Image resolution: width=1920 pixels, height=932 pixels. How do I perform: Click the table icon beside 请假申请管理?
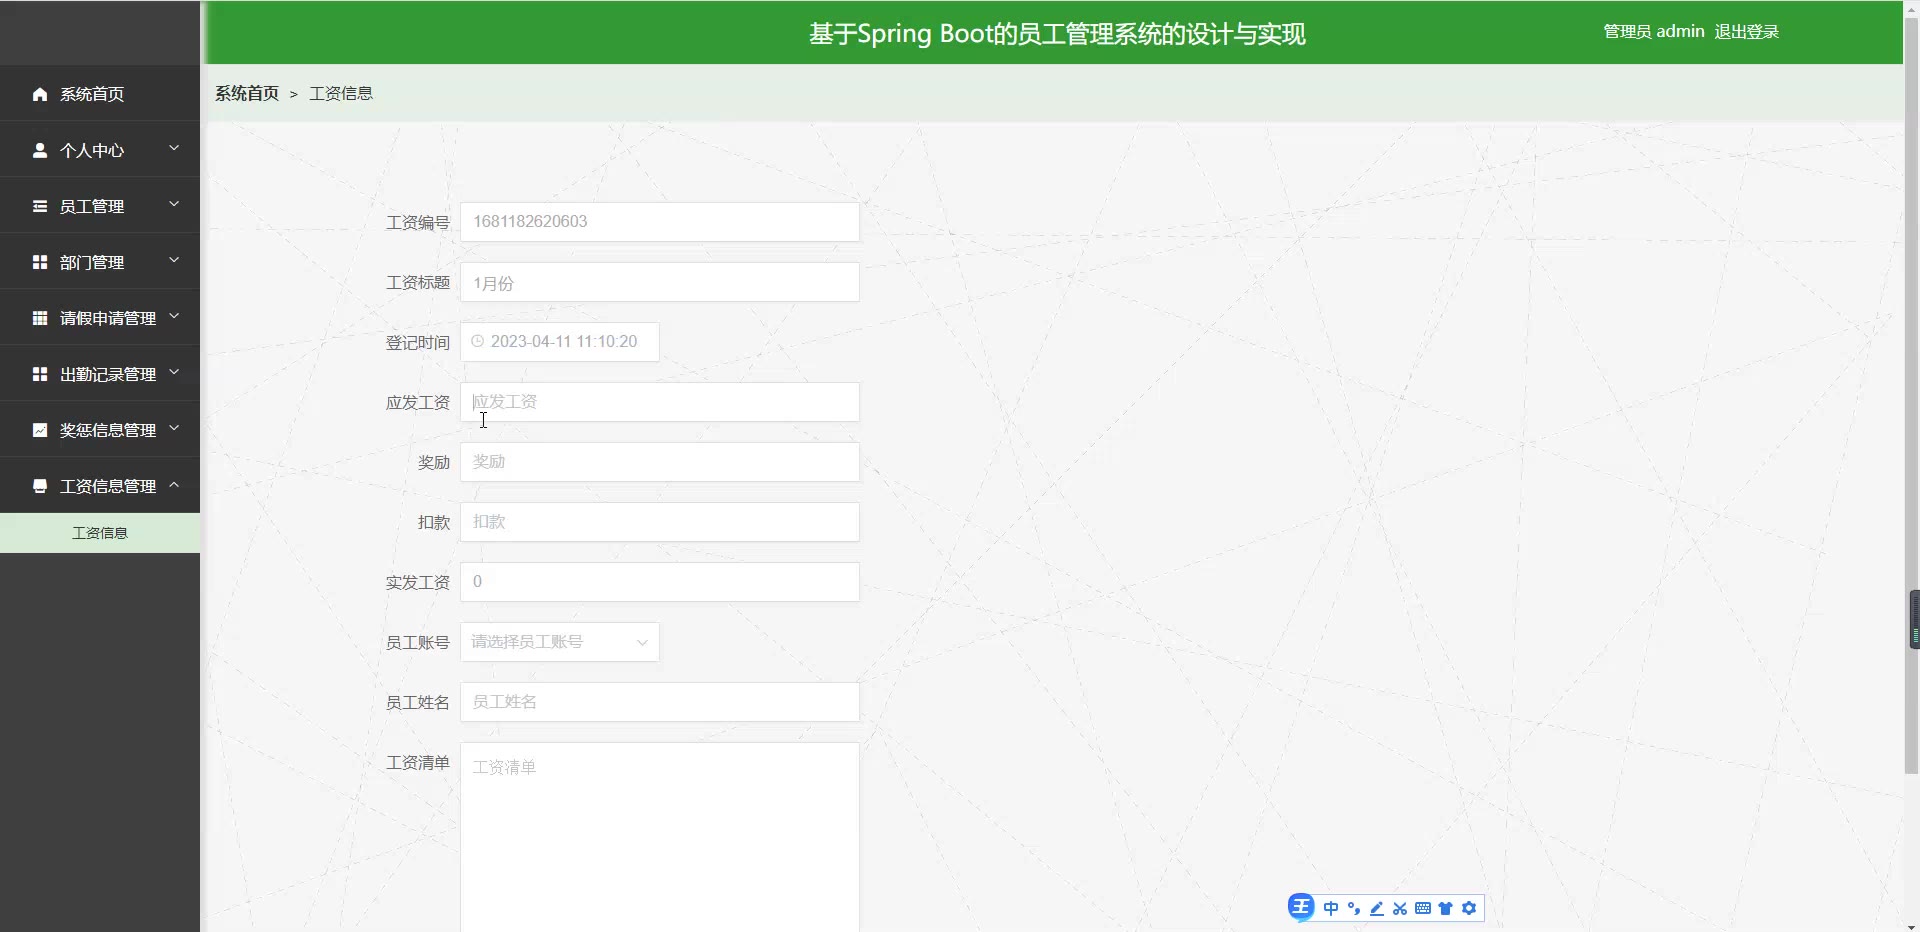coord(40,318)
